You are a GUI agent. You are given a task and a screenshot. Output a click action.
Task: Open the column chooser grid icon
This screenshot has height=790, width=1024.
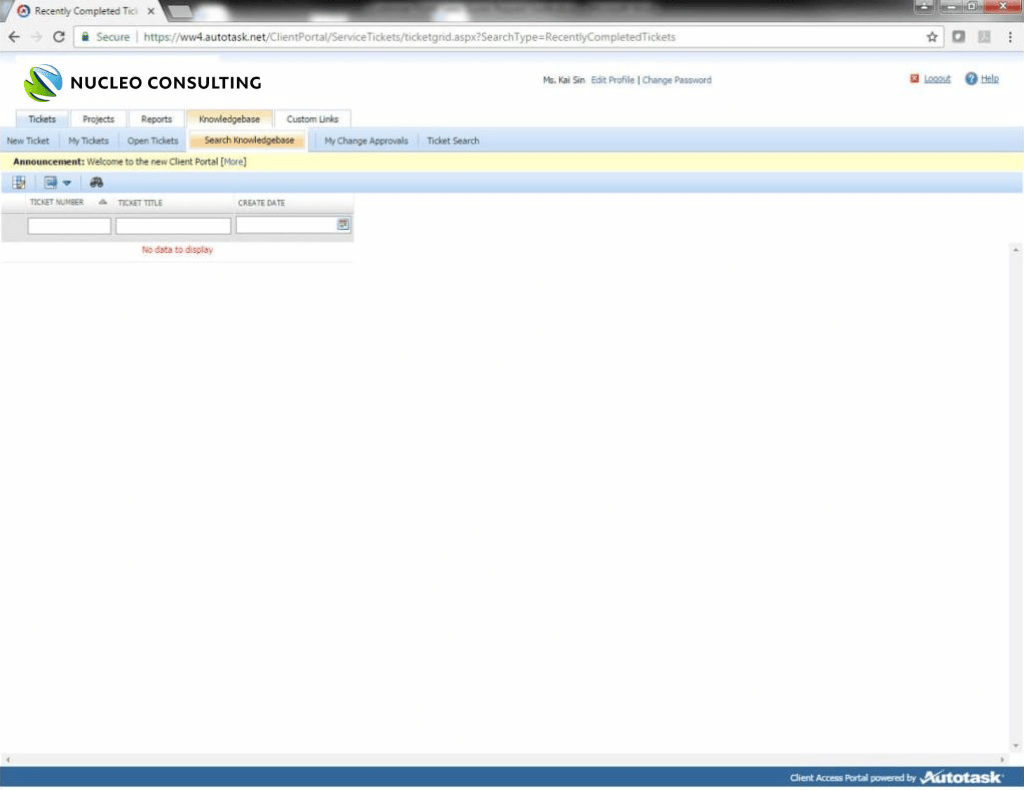coord(18,183)
